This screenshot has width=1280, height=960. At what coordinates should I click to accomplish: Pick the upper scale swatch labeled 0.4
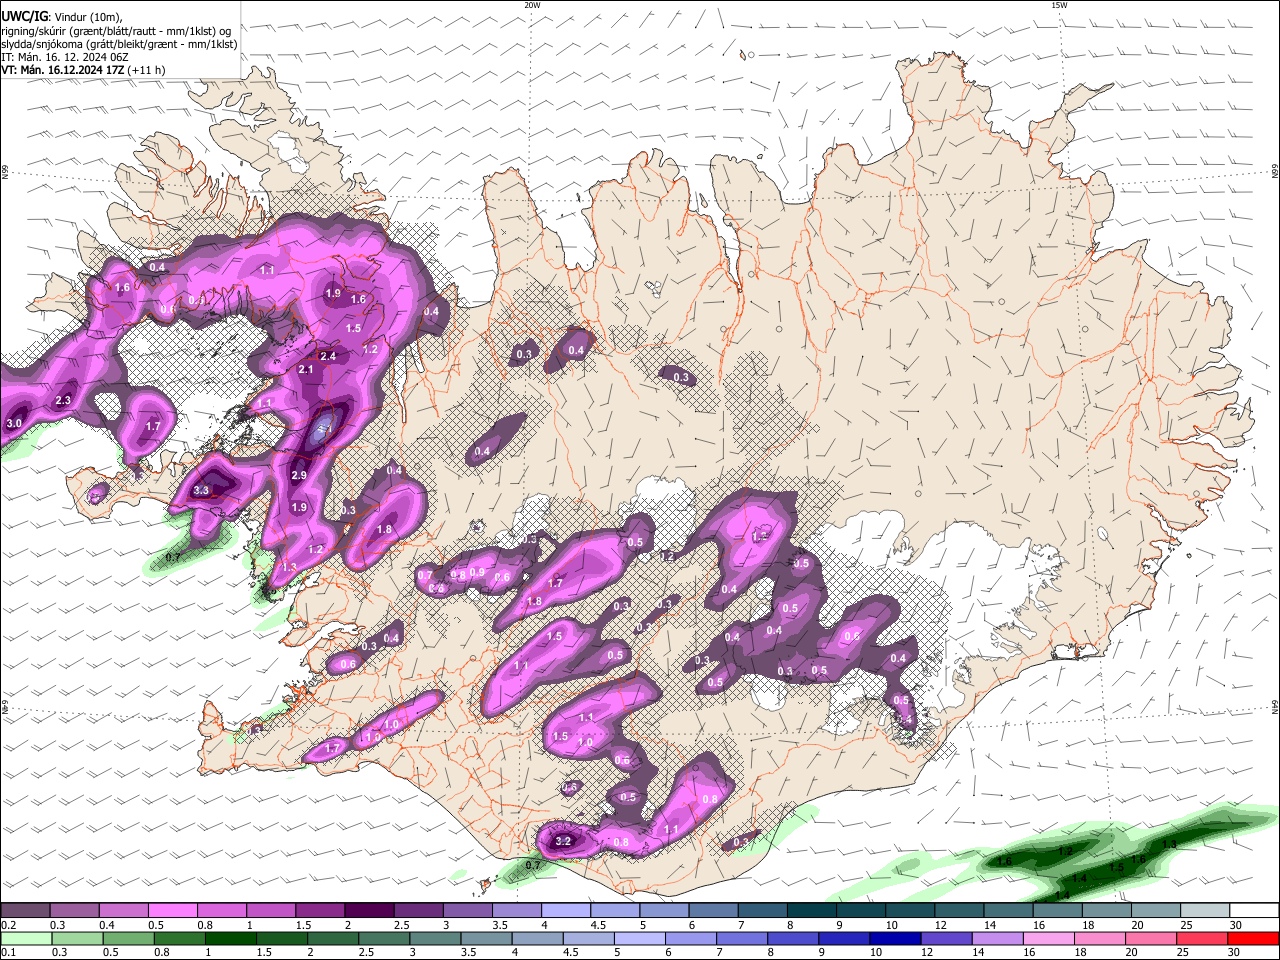(123, 911)
